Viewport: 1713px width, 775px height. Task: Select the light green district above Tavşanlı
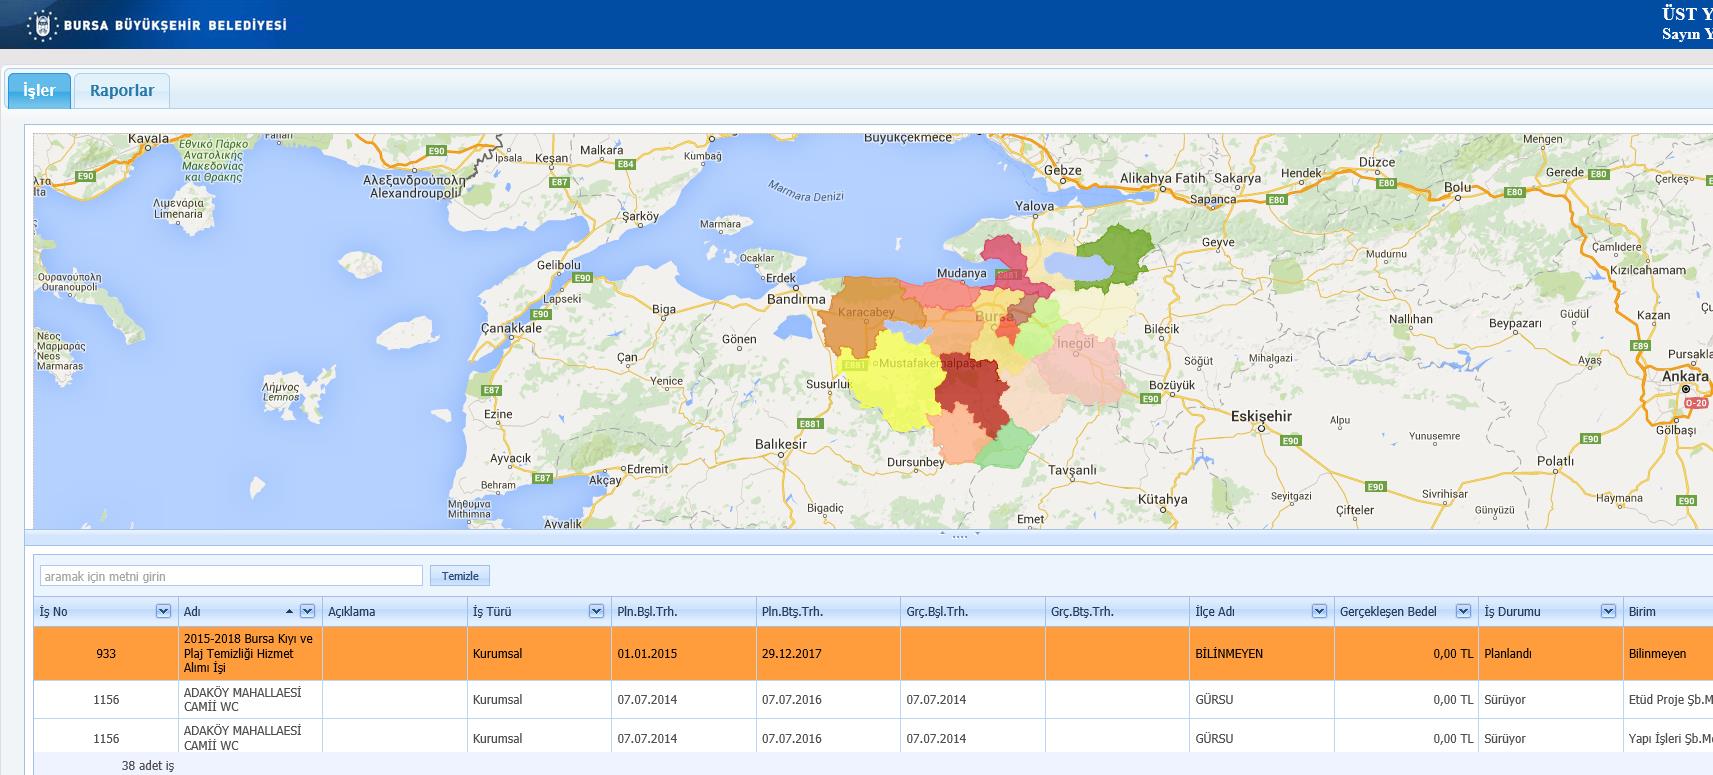(x=1005, y=447)
